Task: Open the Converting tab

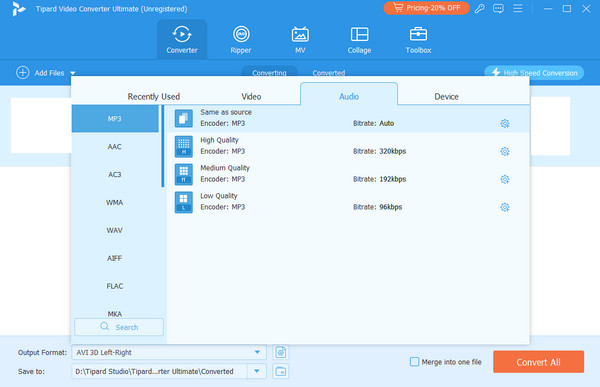Action: (269, 72)
